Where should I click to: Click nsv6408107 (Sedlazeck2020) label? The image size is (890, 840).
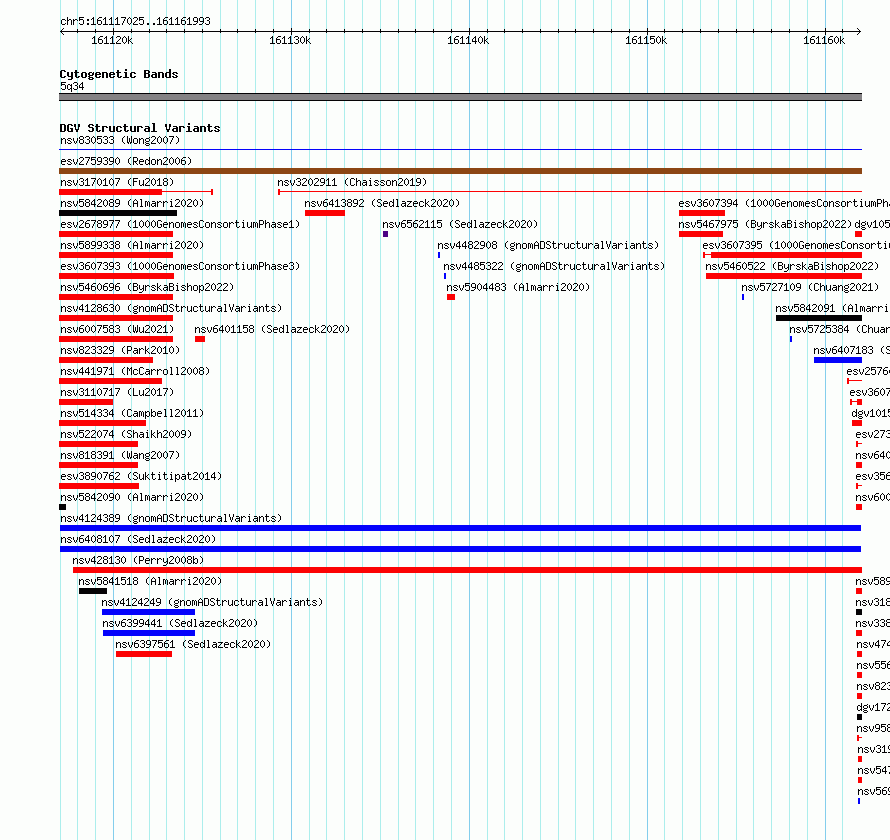coord(138,539)
